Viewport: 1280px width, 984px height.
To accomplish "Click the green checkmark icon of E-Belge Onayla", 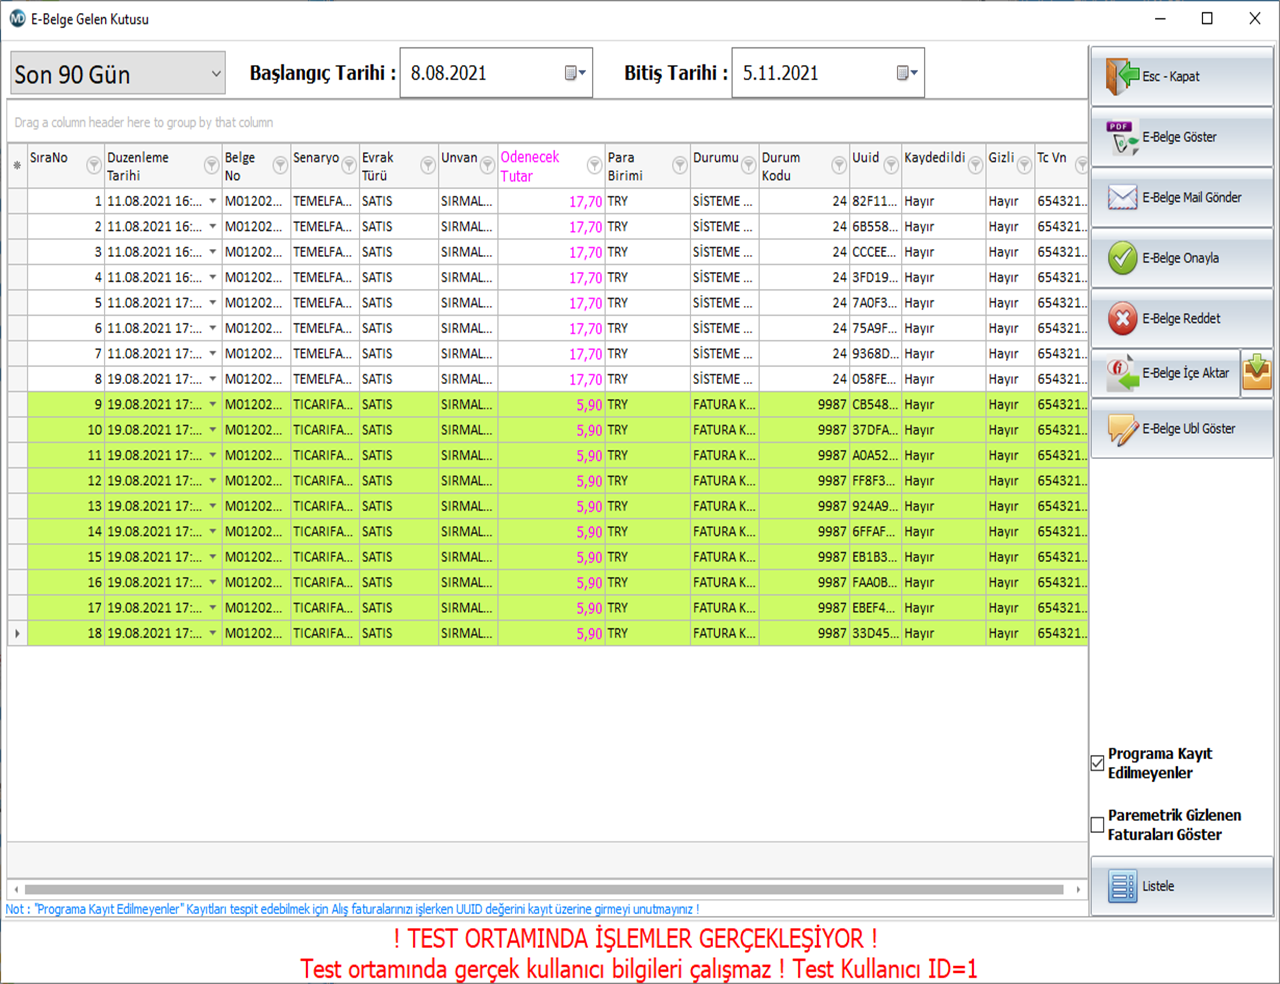I will click(x=1122, y=258).
